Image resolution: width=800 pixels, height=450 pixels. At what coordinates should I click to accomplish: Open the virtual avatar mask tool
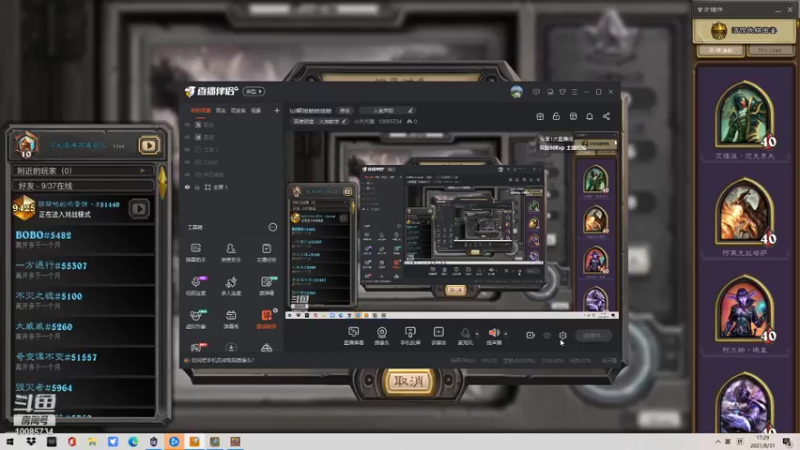[195, 319]
